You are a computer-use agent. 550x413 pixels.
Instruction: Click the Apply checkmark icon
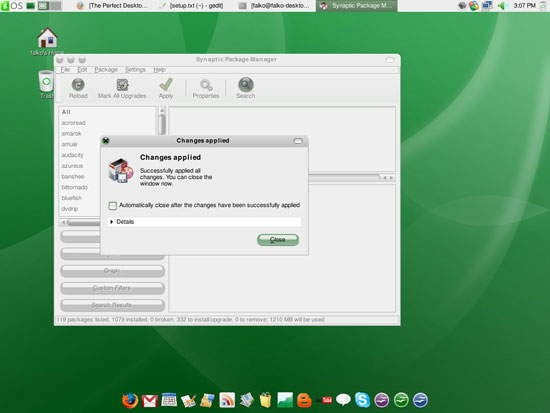tap(166, 85)
